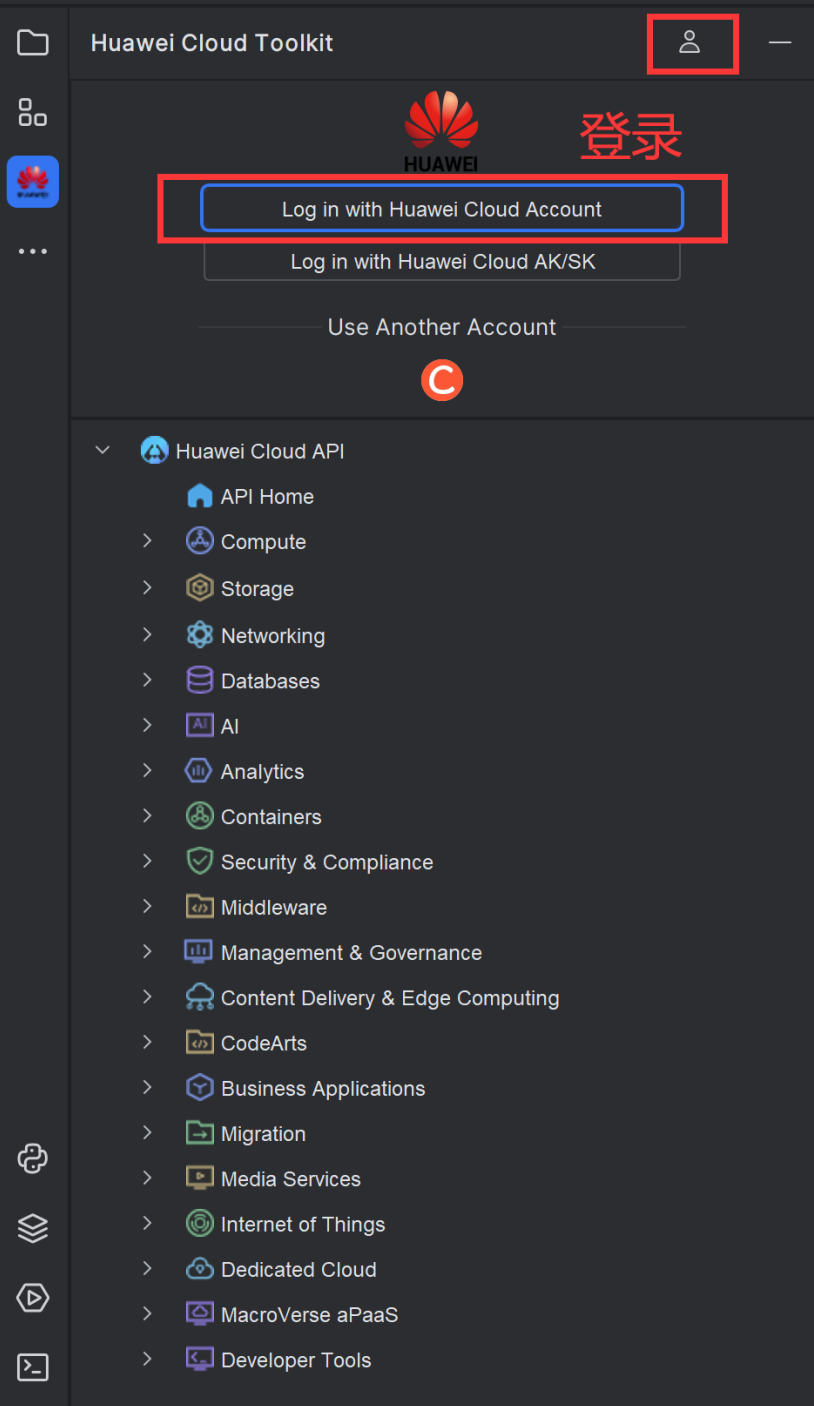This screenshot has height=1406, width=814.
Task: Click the user account profile icon
Action: (689, 43)
